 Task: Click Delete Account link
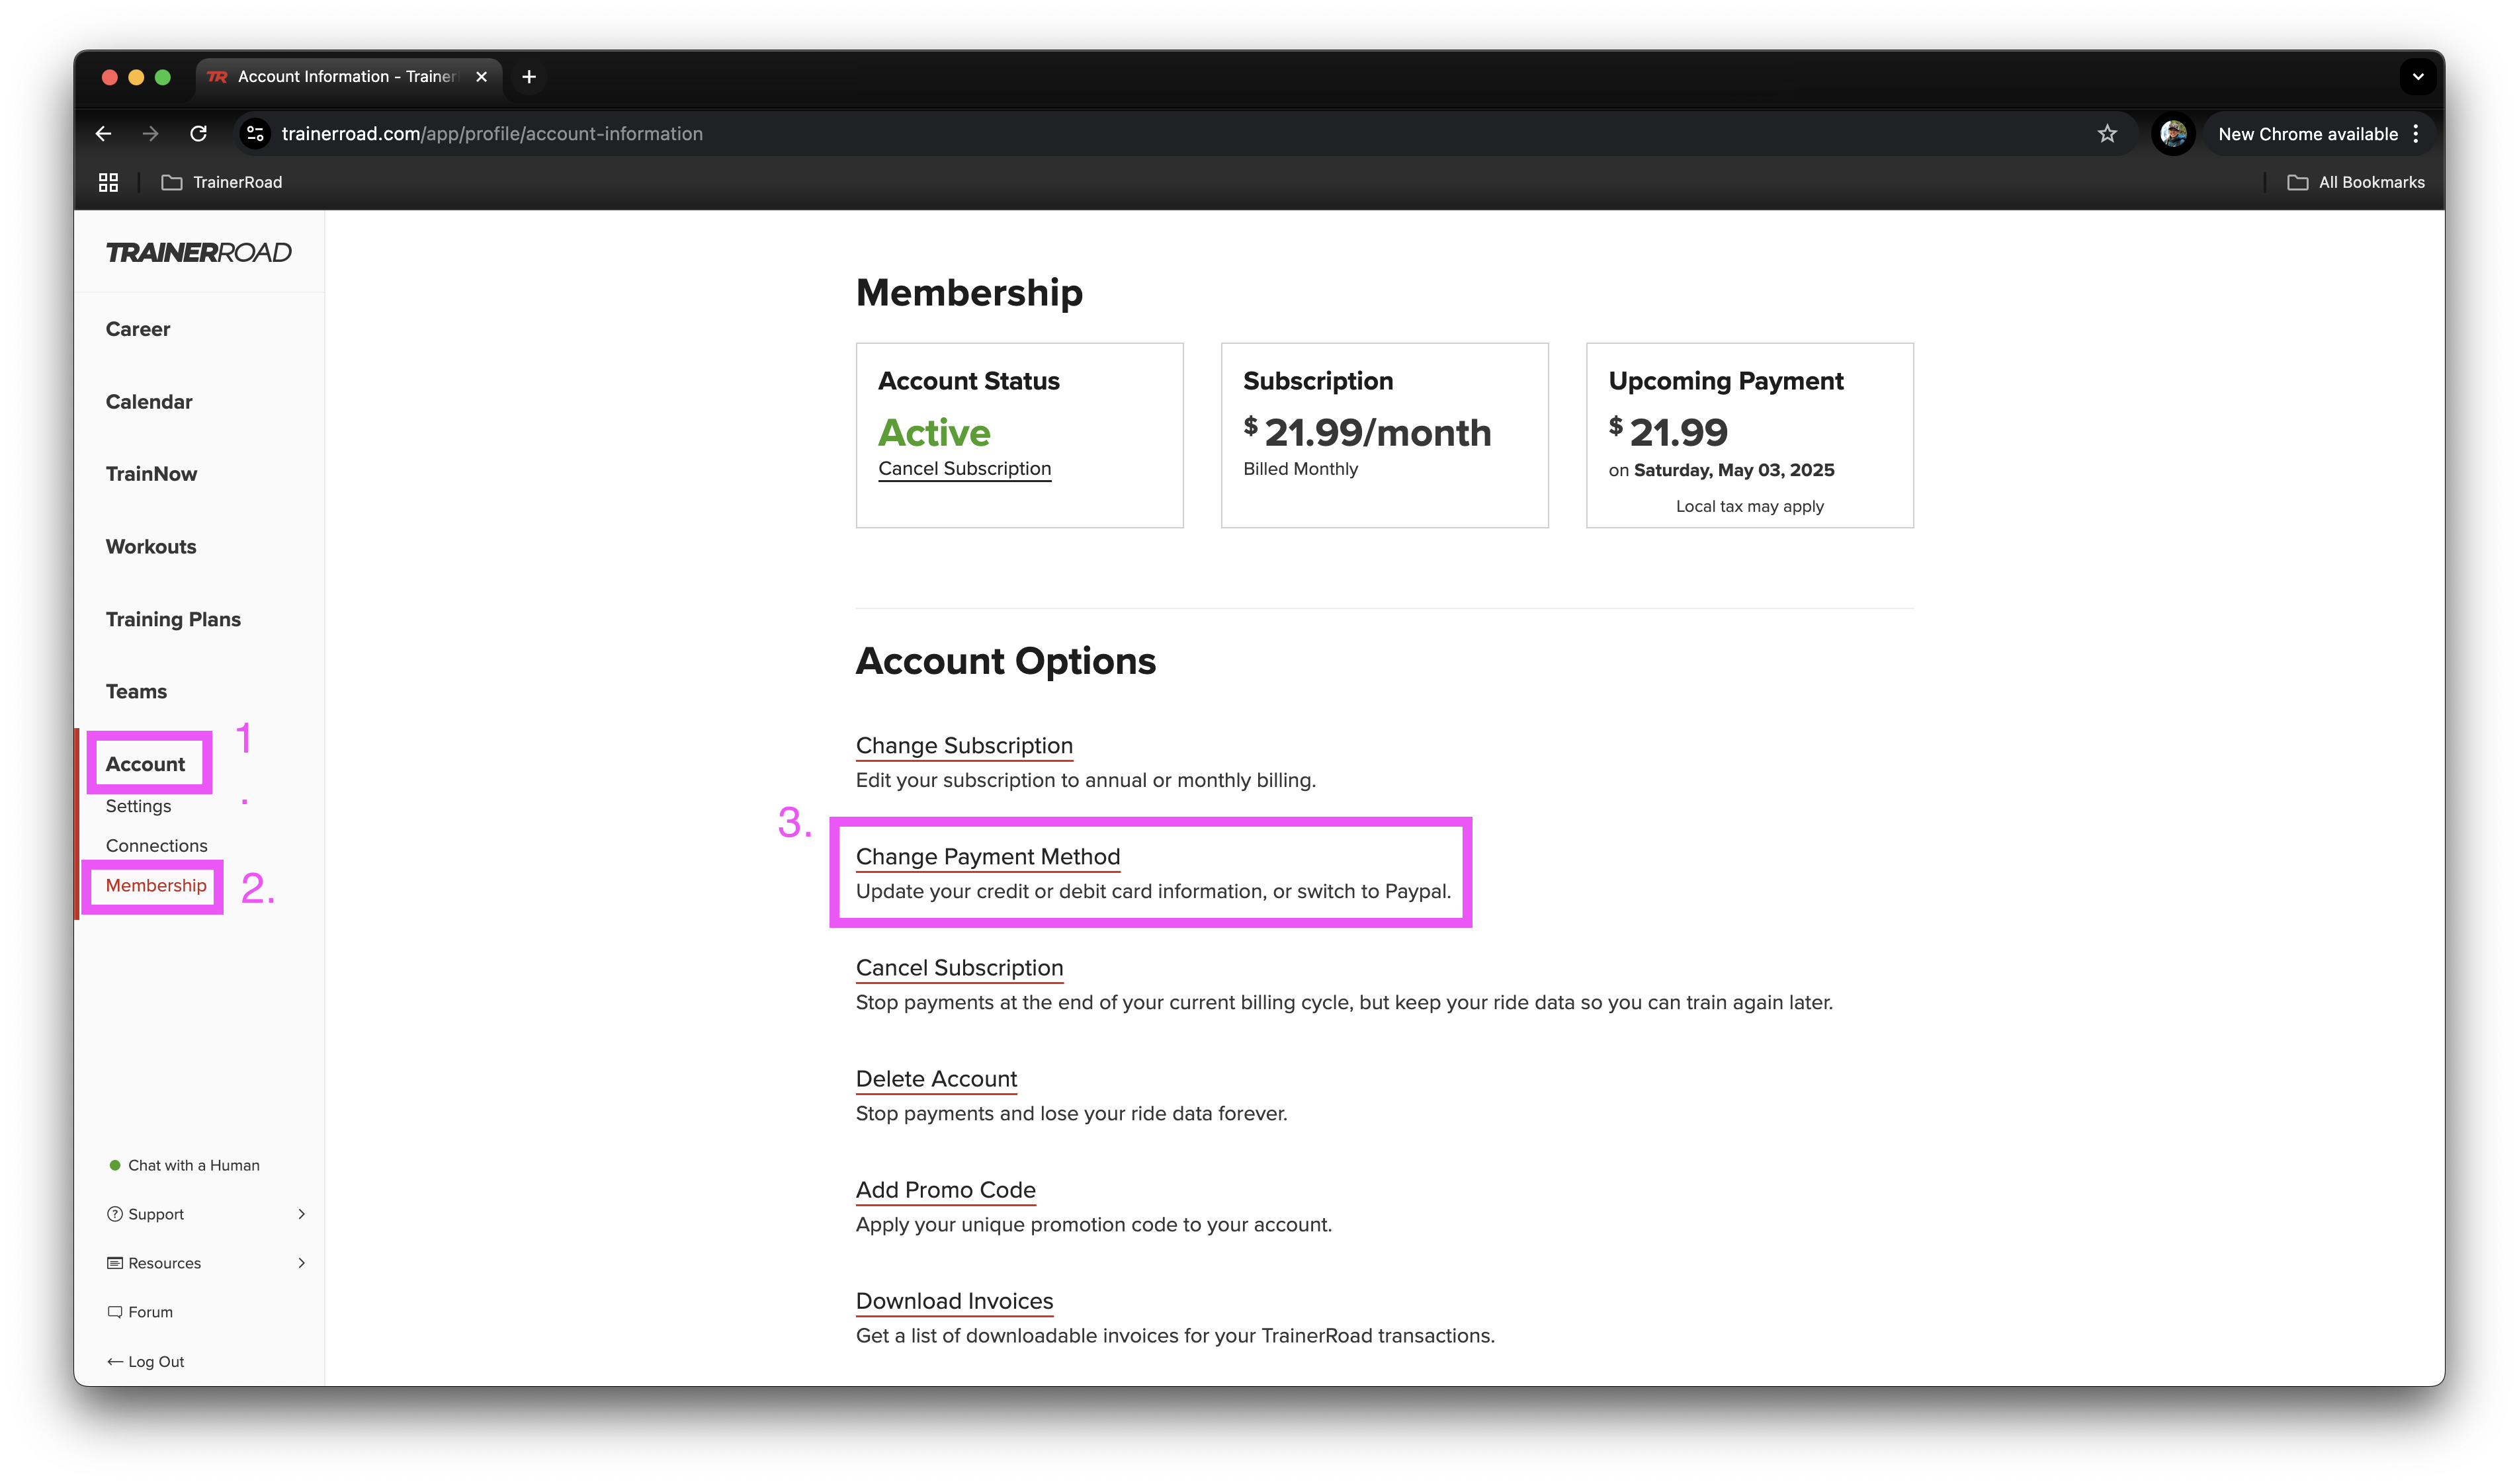click(x=936, y=1079)
